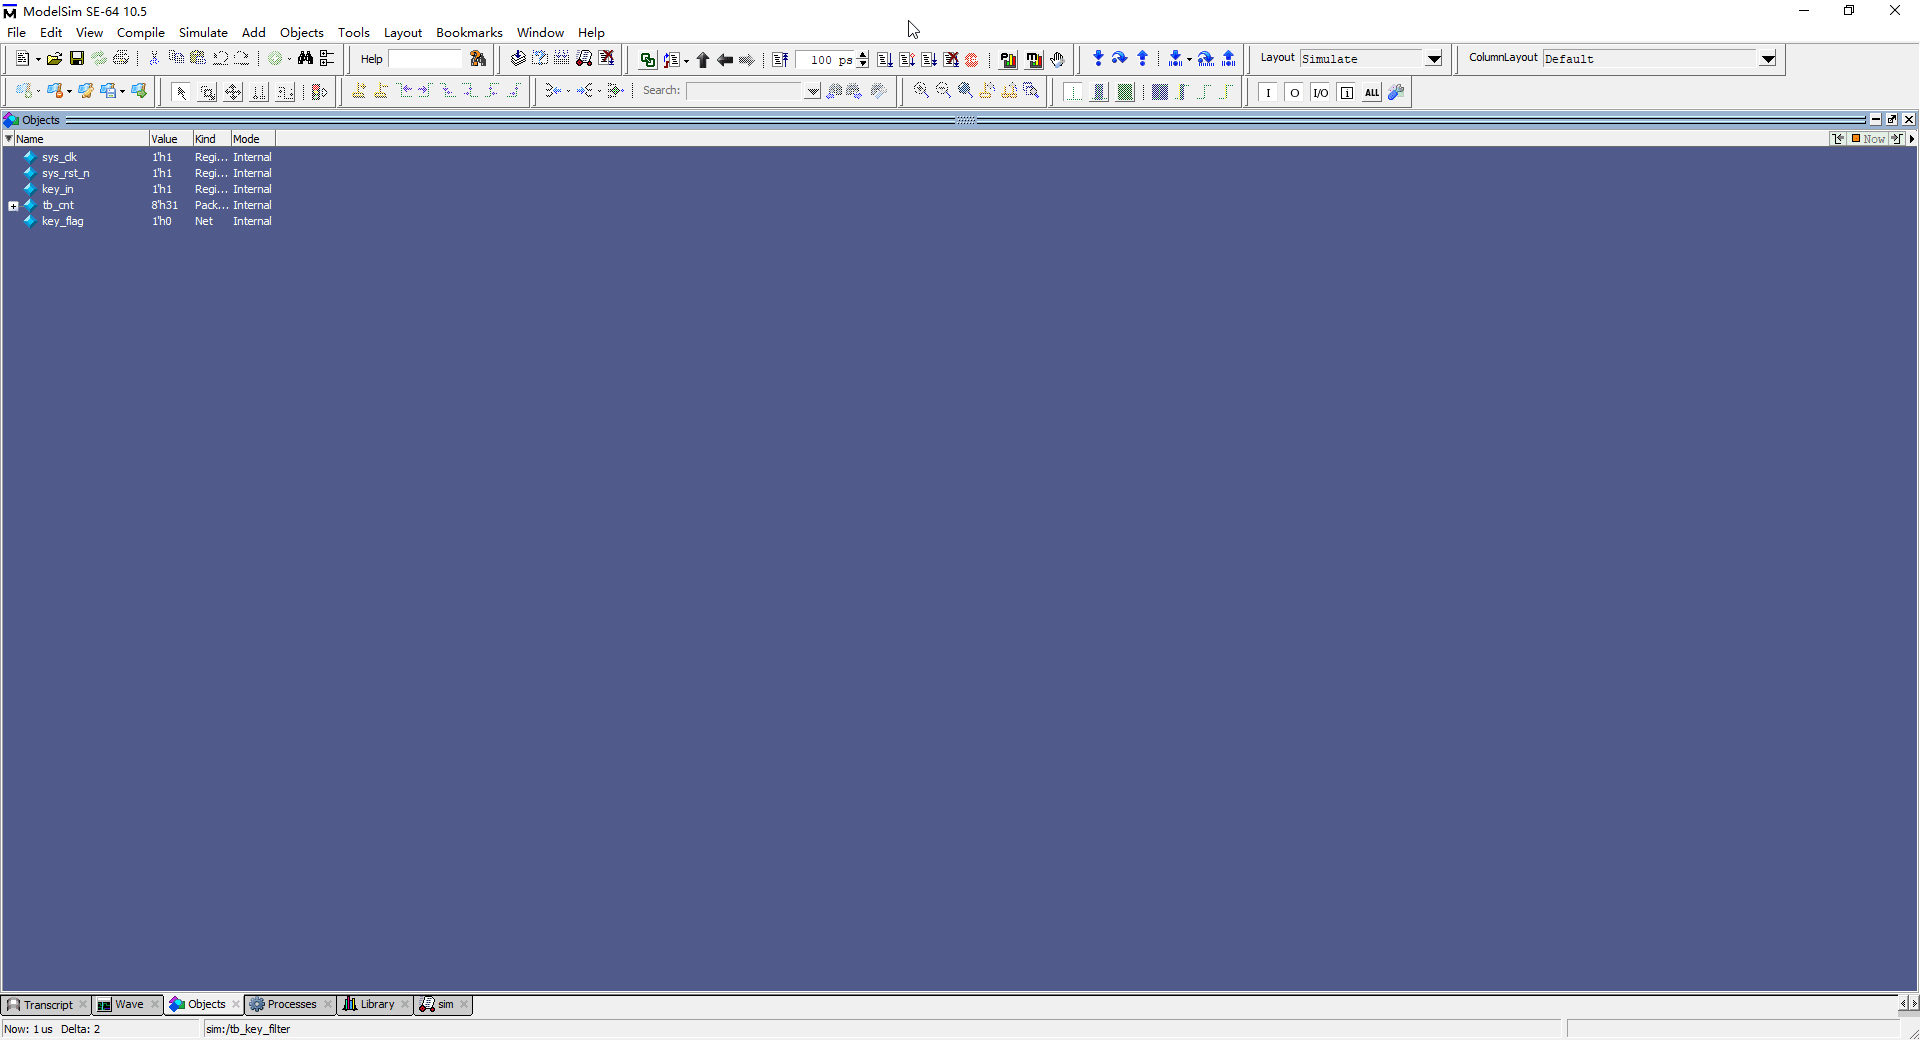The image size is (1920, 1040).
Task: Select the Pan Mode four-arrow tool
Action: (233, 92)
